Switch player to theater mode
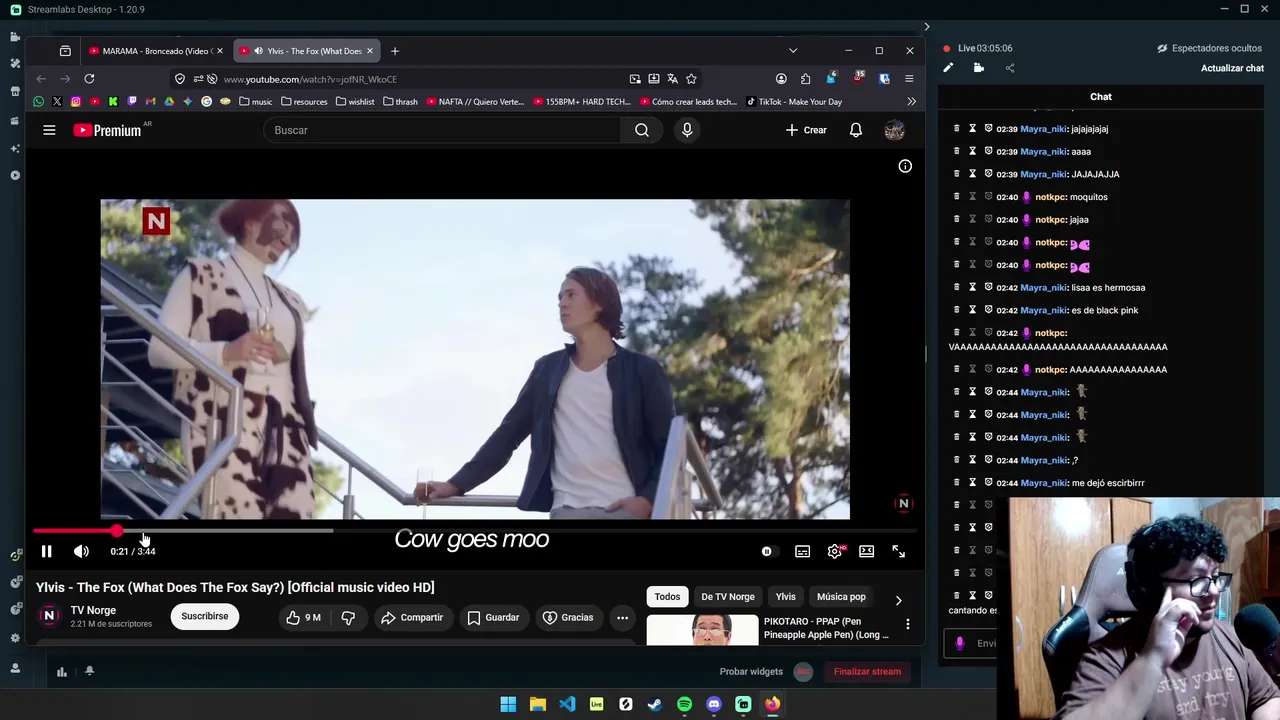Image resolution: width=1280 pixels, height=720 pixels. (866, 551)
